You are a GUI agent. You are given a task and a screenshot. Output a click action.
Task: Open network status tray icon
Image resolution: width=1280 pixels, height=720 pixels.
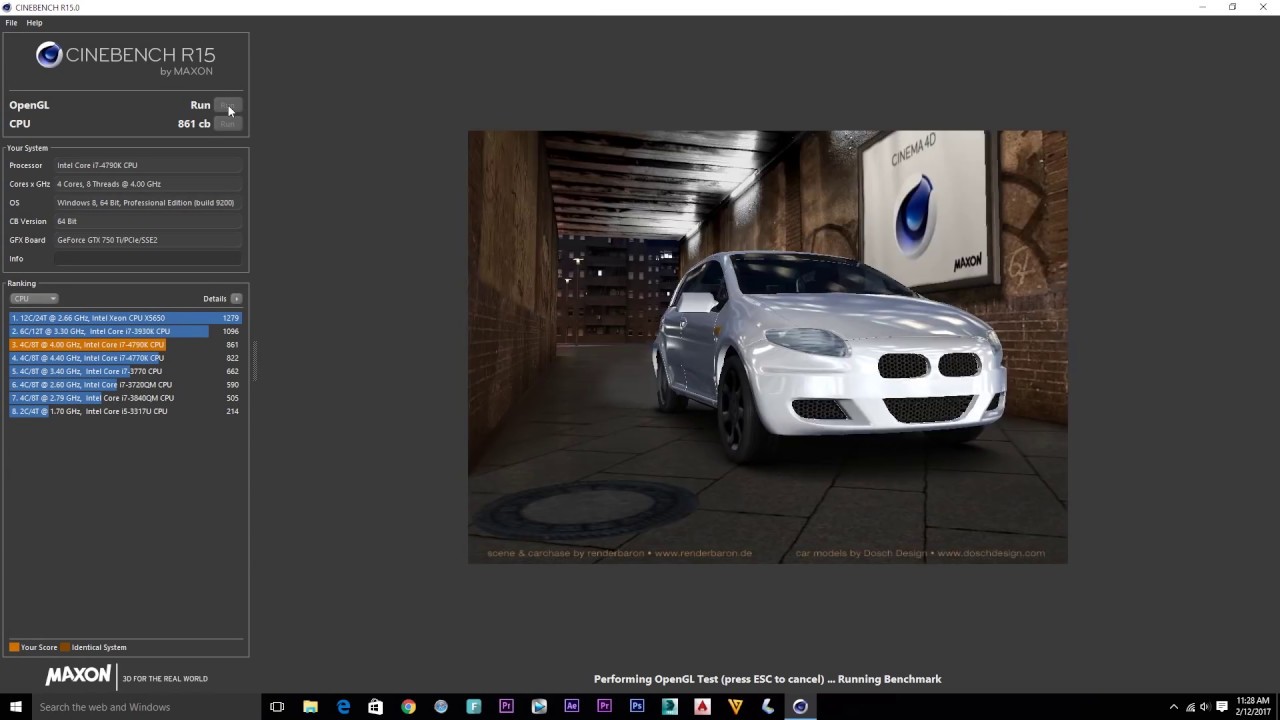tap(1190, 707)
